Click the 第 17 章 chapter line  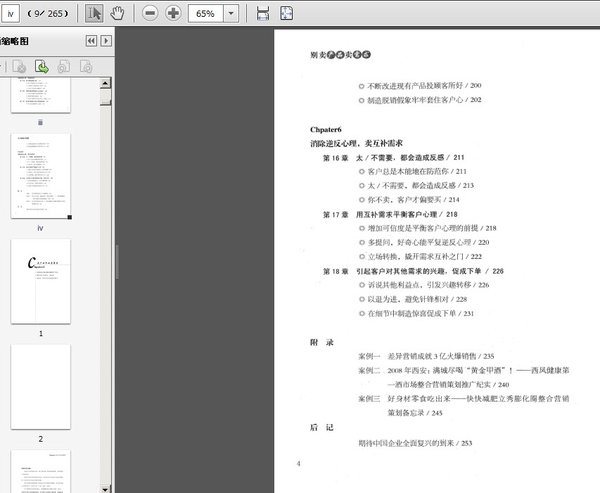[x=390, y=214]
